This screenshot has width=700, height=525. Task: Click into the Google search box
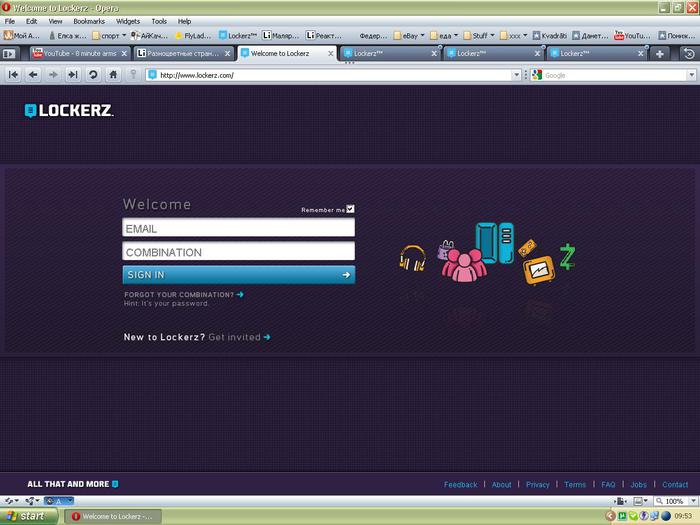coord(615,75)
